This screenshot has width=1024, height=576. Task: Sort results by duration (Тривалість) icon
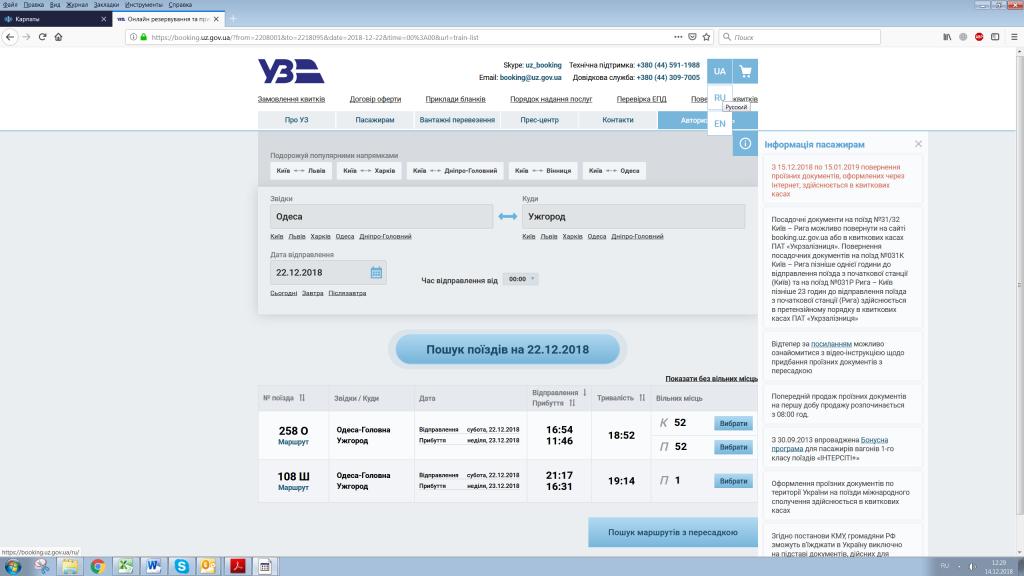click(x=641, y=398)
